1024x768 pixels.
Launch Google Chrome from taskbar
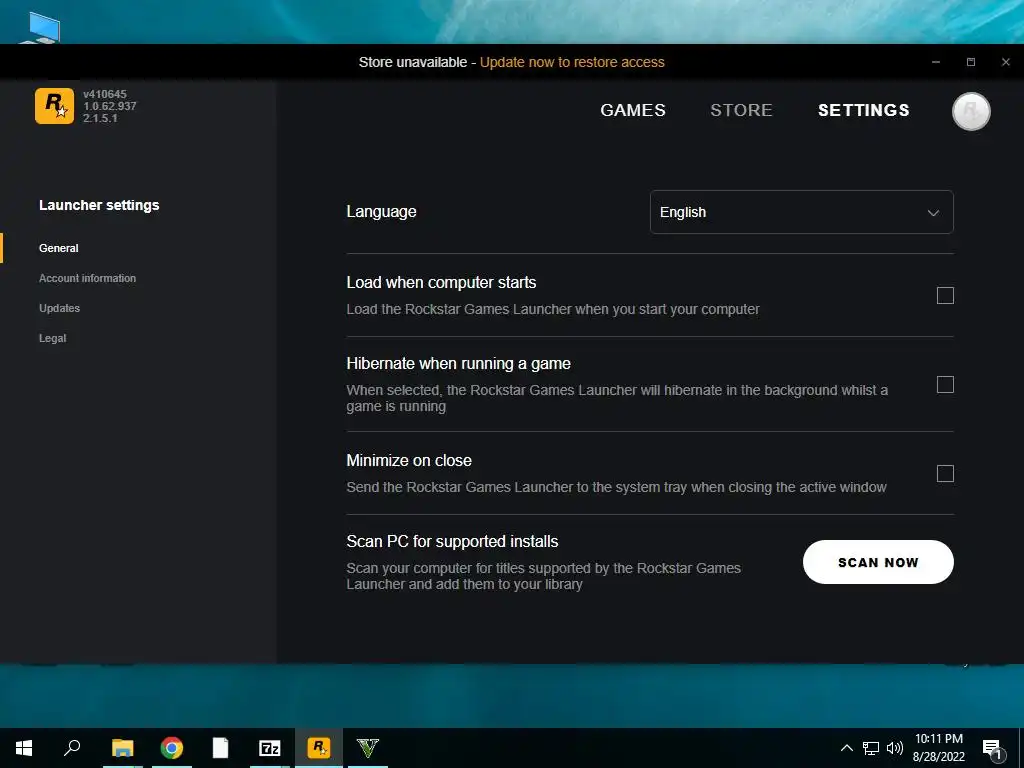172,748
